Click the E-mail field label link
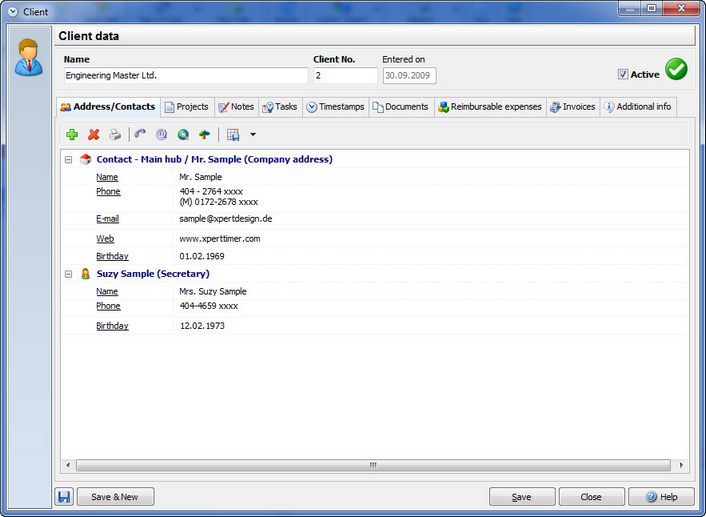The height and width of the screenshot is (517, 706). click(x=108, y=219)
